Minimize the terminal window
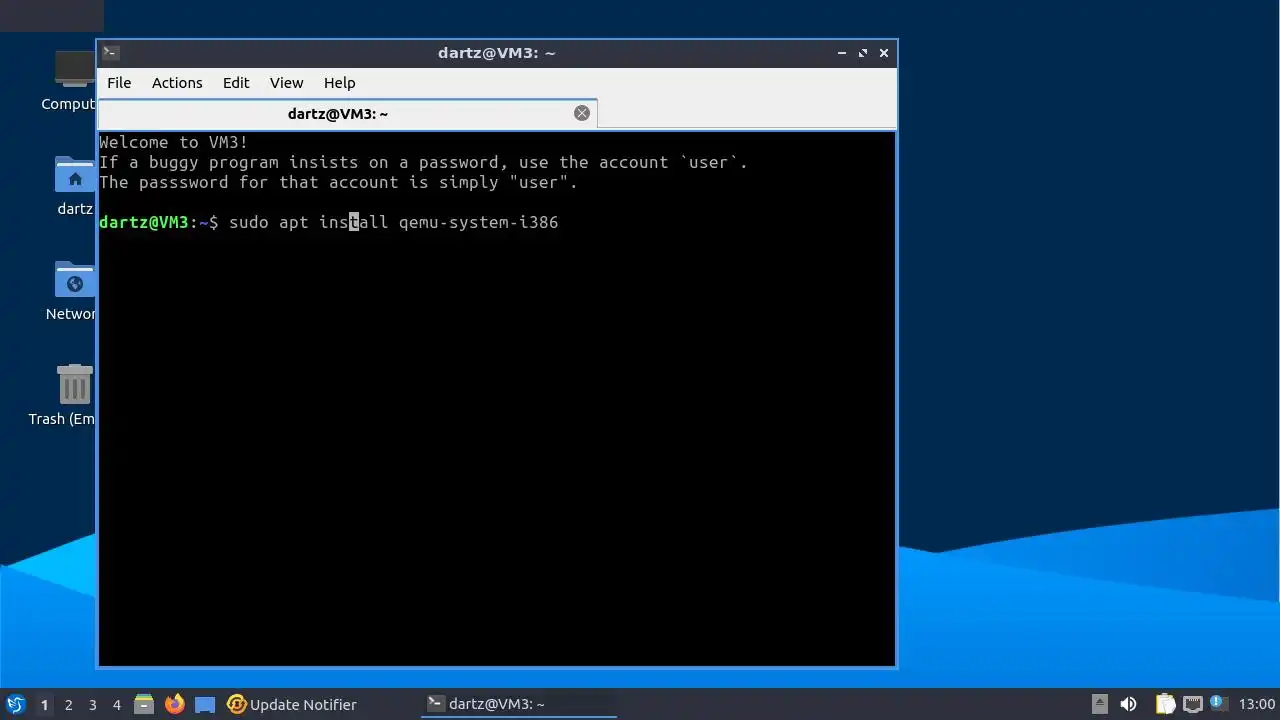1280x720 pixels. pos(840,53)
